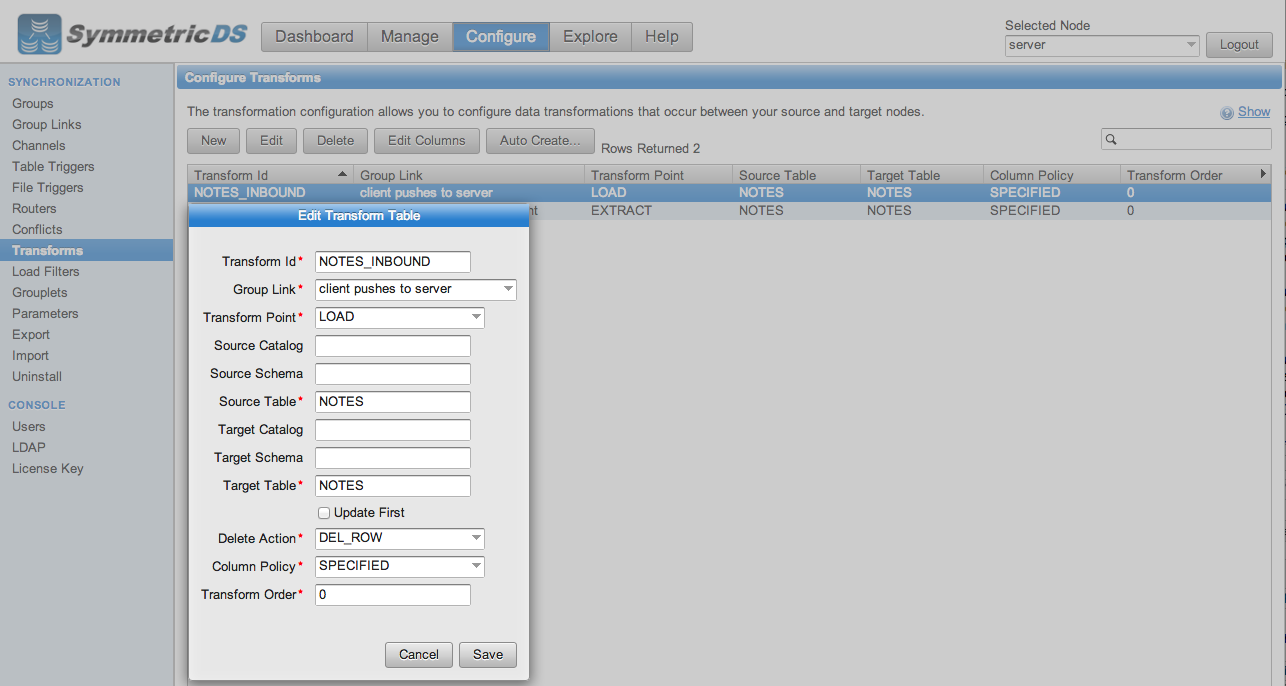Select Uninstall in the sidebar
The height and width of the screenshot is (686, 1286).
pos(37,377)
